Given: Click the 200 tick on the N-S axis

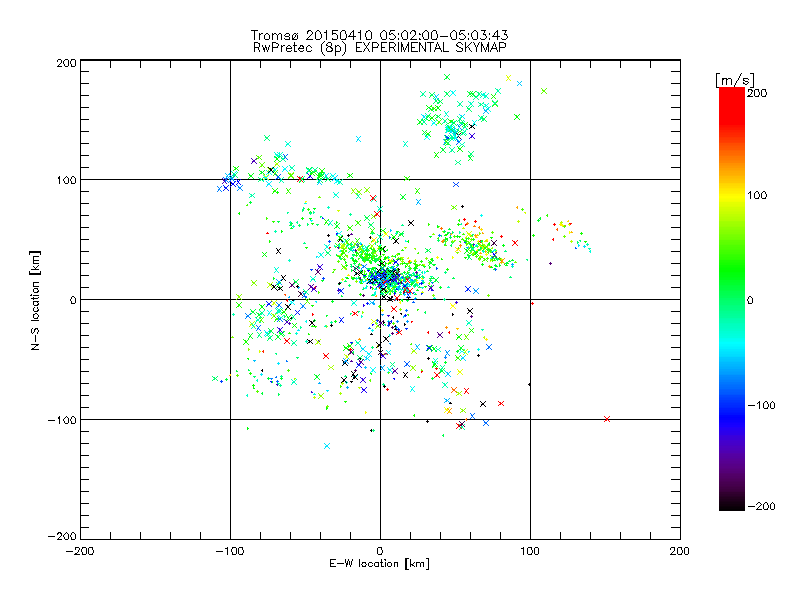Looking at the screenshot, I should coord(66,63).
